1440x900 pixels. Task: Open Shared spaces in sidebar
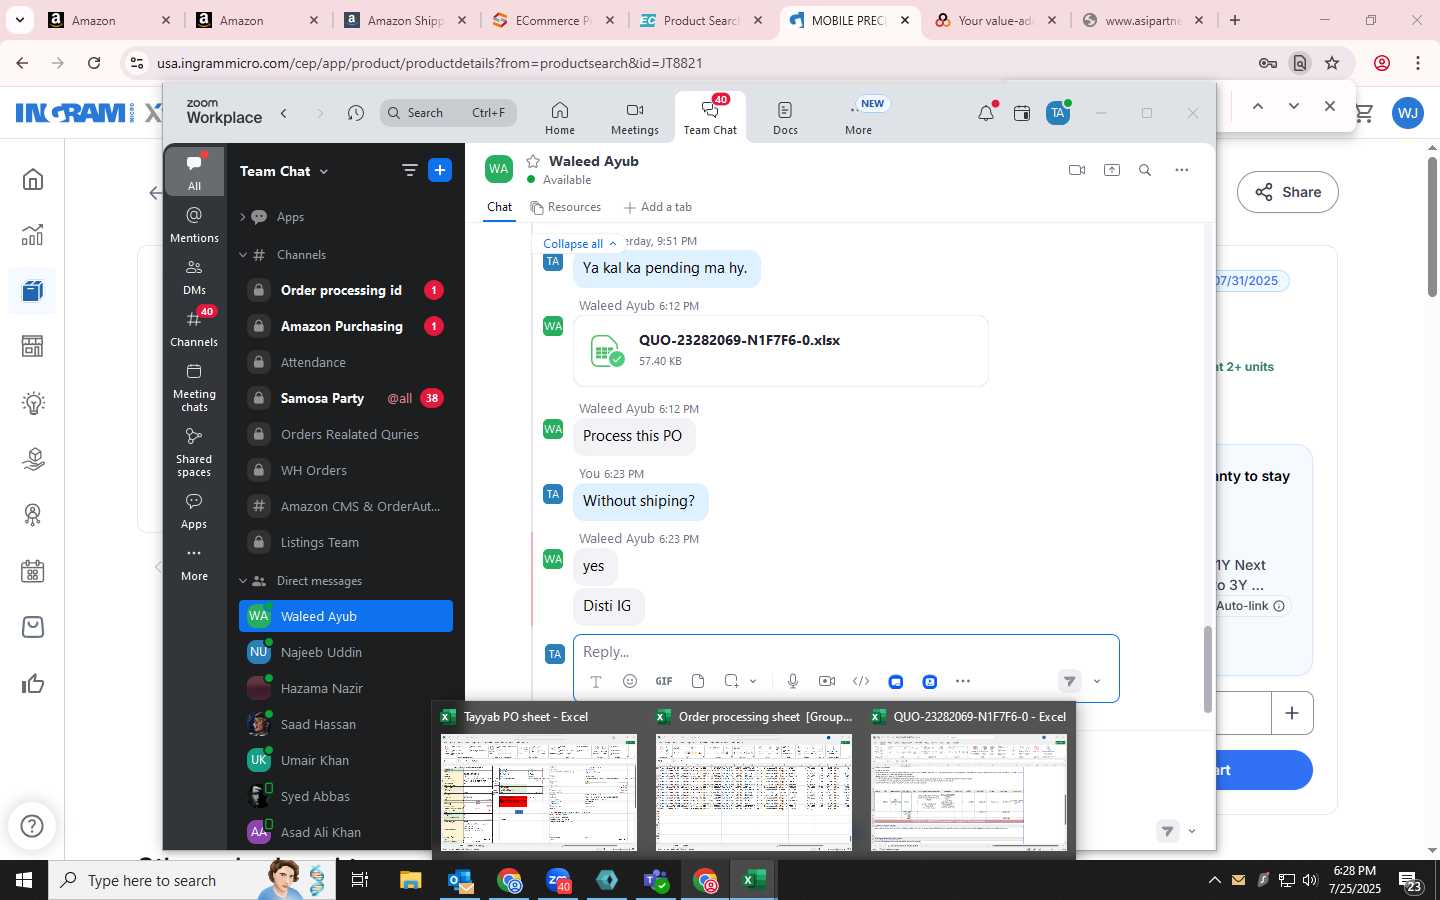(x=194, y=452)
